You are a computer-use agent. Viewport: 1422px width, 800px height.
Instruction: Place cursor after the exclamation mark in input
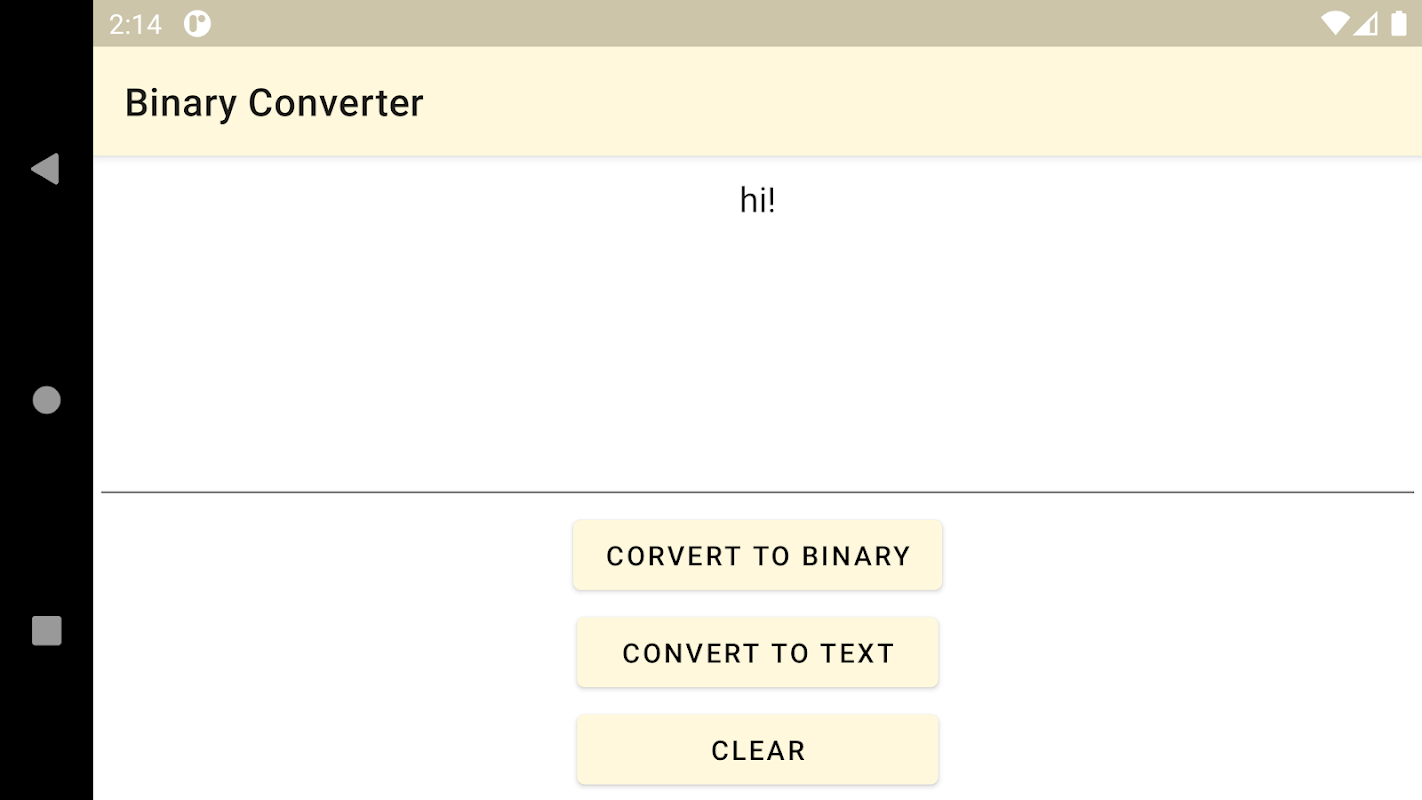778,201
